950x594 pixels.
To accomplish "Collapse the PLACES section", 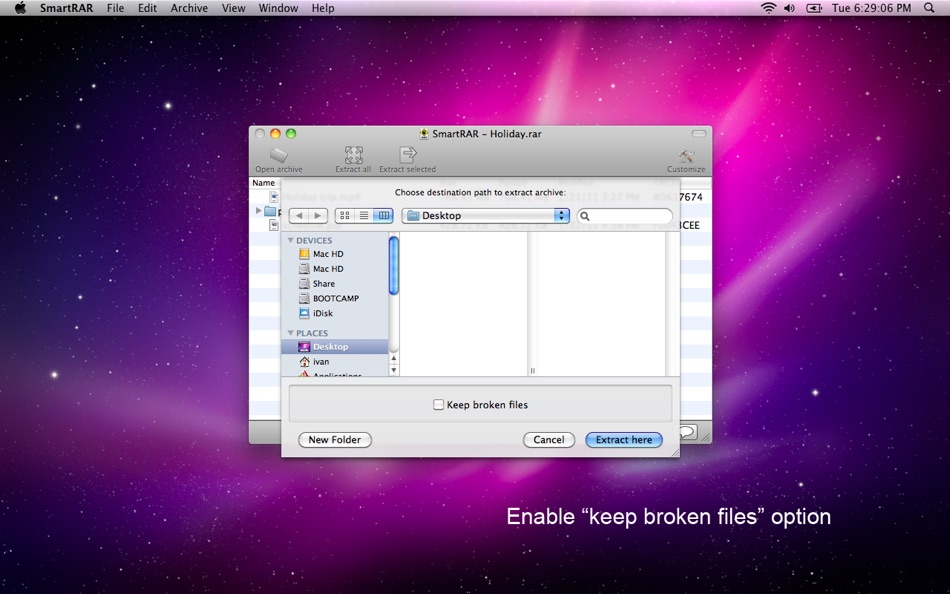I will pos(290,333).
